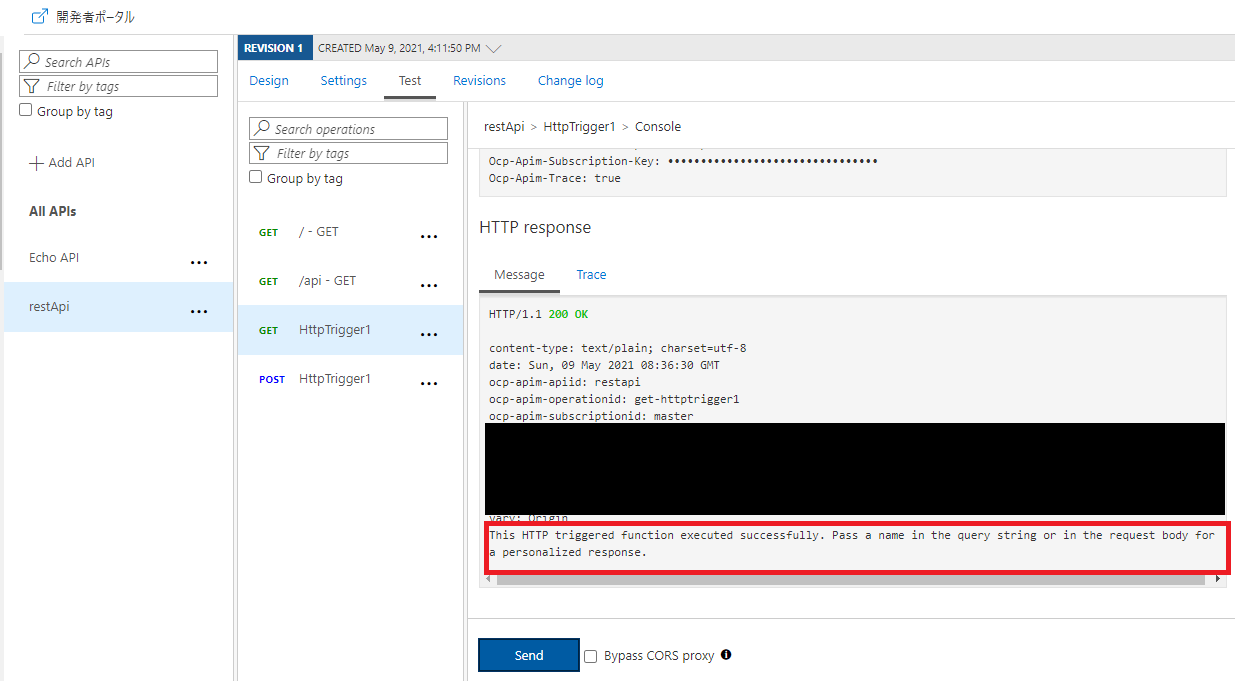1235x681 pixels.
Task: Open ellipsis menu for POST HttpTrigger1
Action: tap(429, 383)
